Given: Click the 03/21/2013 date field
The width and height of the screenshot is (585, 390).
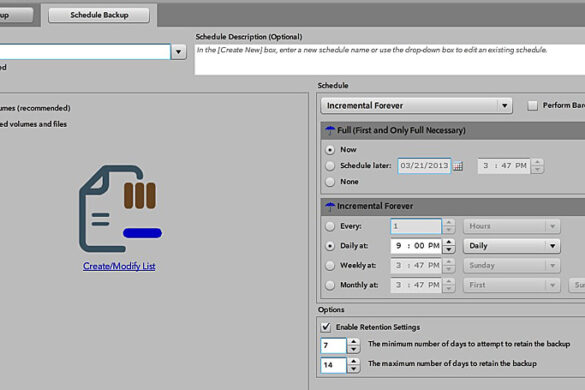Looking at the screenshot, I should click(x=424, y=166).
